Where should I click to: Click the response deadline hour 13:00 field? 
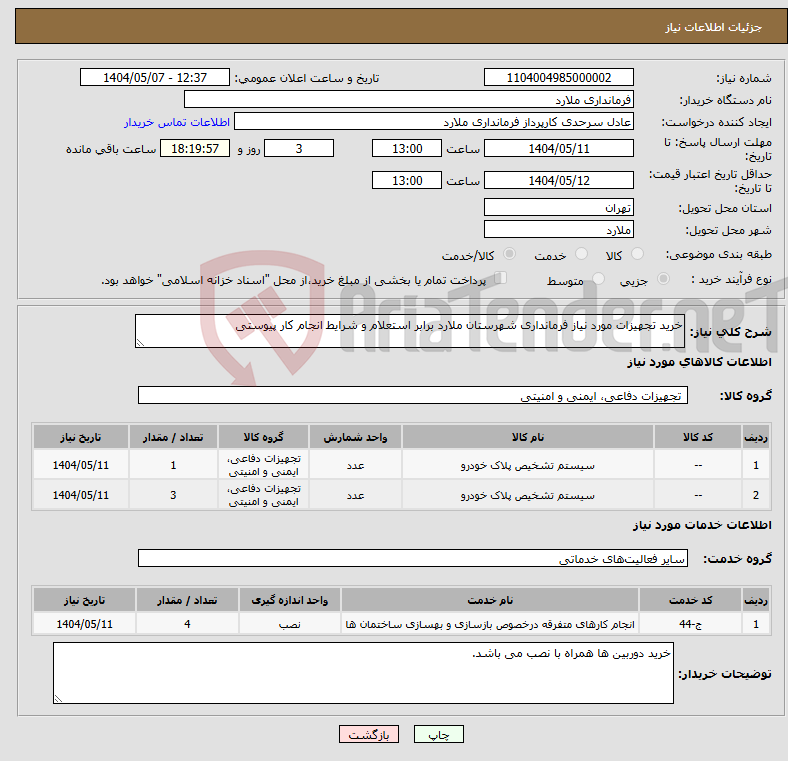407,149
